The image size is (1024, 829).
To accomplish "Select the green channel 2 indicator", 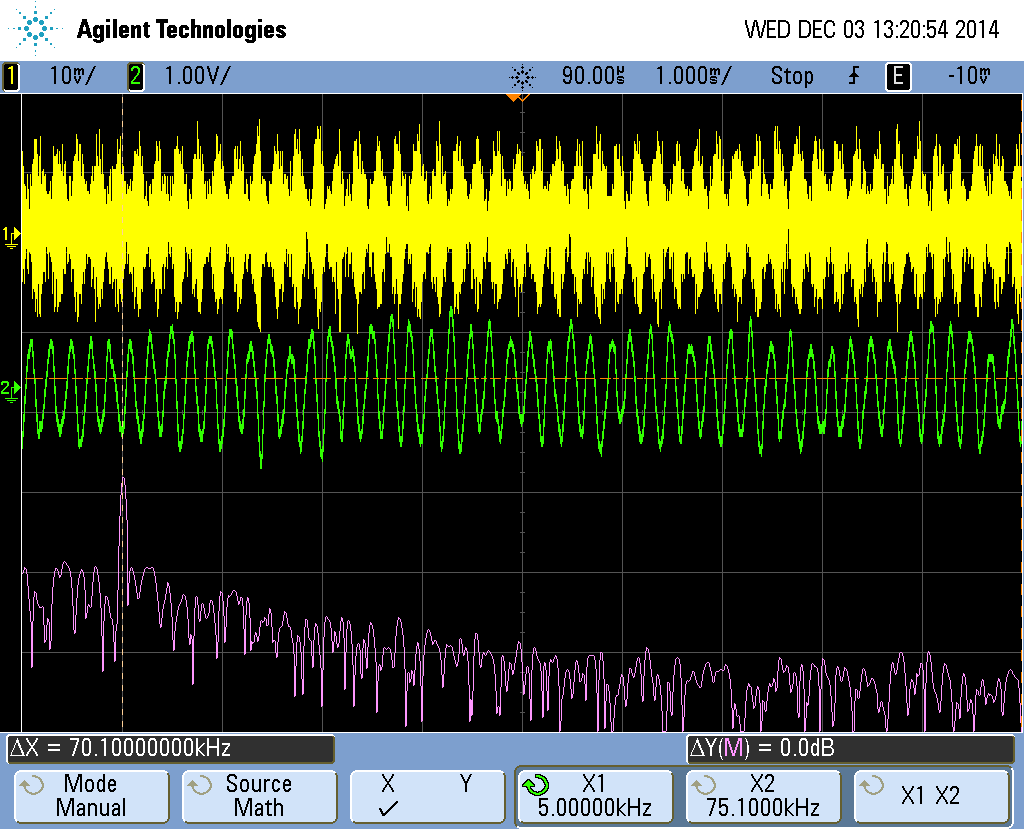I will tap(135, 76).
